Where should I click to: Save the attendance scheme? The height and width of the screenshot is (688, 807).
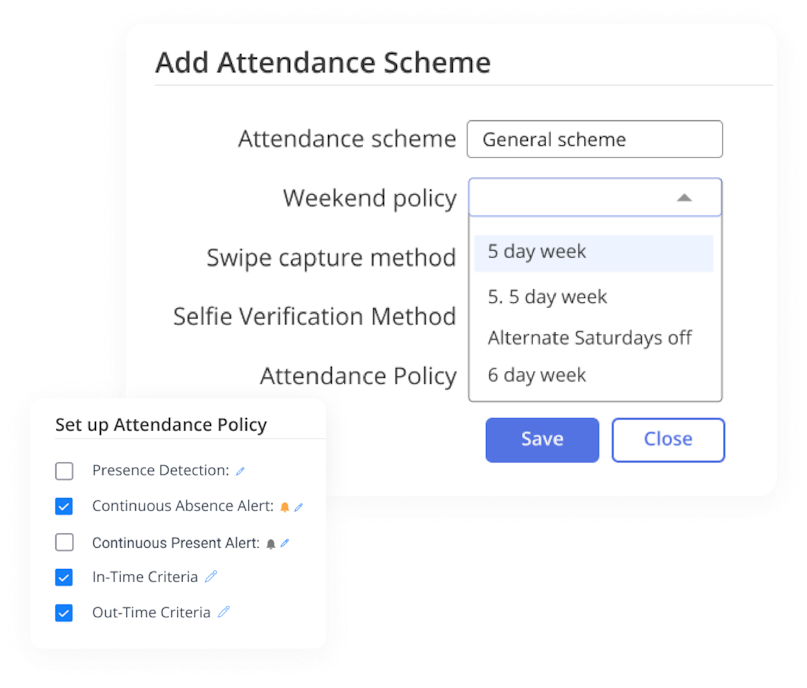(542, 439)
